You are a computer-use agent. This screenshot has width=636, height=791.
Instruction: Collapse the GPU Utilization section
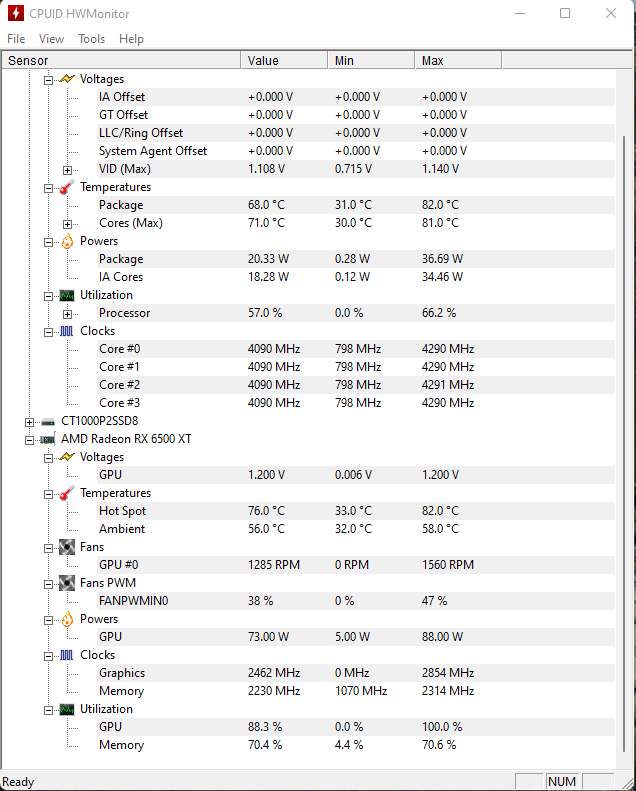tap(48, 710)
